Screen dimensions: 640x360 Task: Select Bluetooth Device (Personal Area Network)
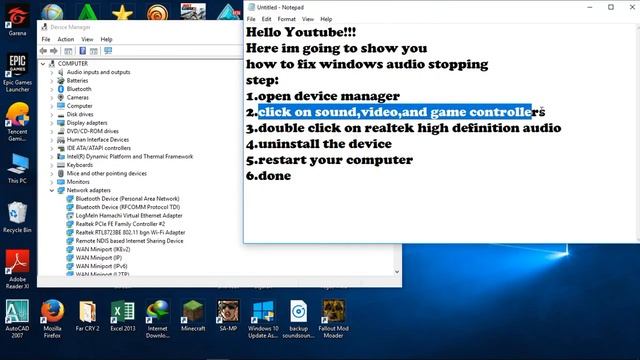pyautogui.click(x=127, y=199)
